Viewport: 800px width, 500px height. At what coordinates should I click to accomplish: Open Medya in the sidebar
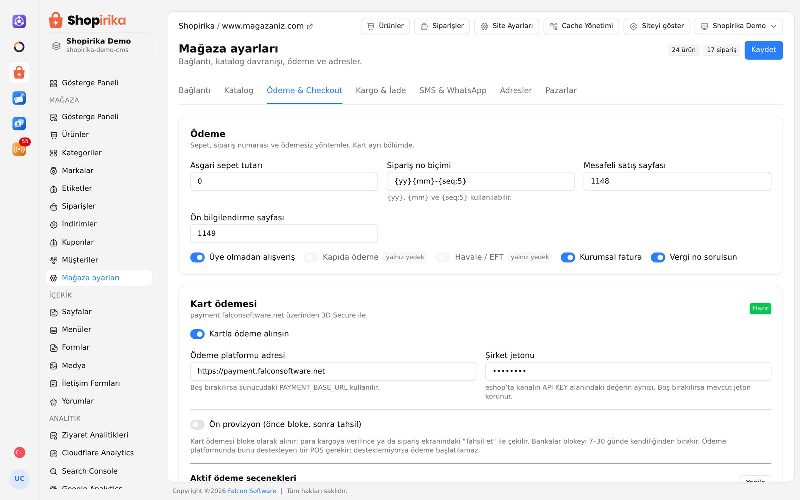99,365
